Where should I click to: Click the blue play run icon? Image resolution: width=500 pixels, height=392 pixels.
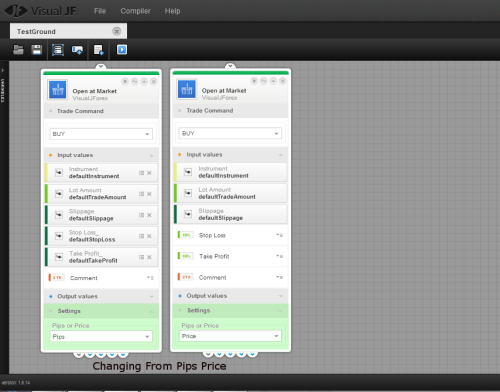[122, 50]
